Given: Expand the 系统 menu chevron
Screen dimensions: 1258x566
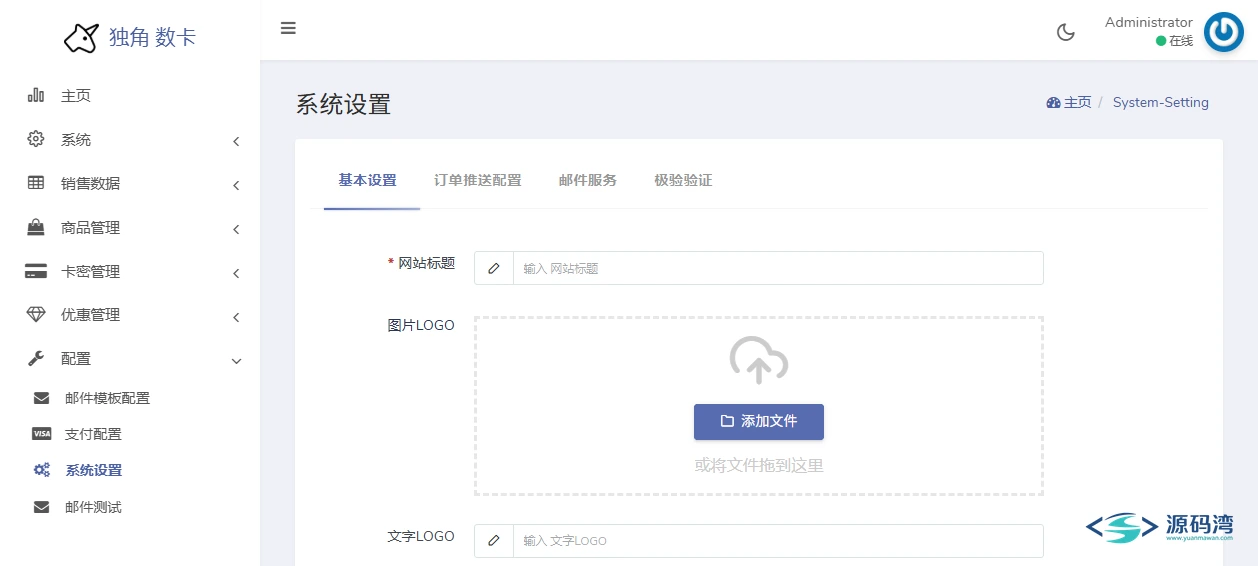Looking at the screenshot, I should tap(236, 141).
